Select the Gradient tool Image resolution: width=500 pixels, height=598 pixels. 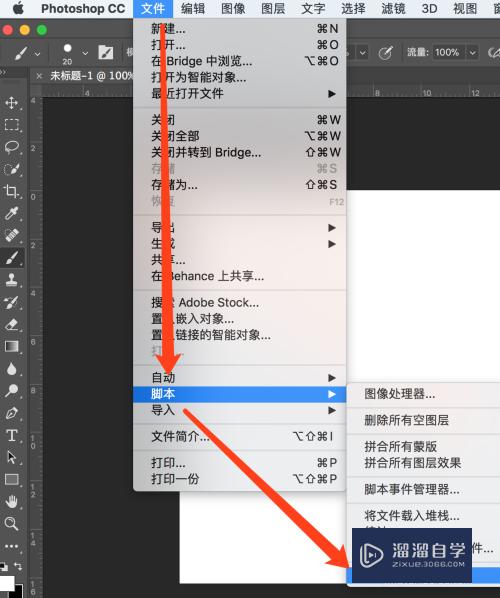11,347
